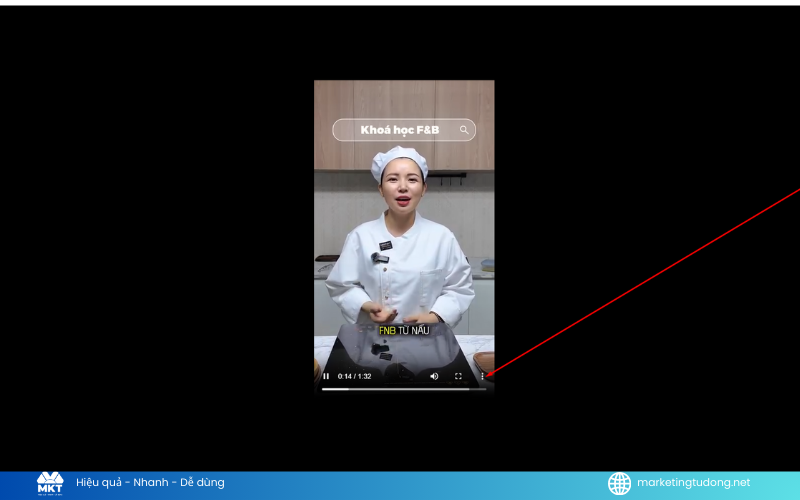This screenshot has width=800, height=500.
Task: Click the globe icon beside marketingtudong.net
Action: tap(619, 483)
